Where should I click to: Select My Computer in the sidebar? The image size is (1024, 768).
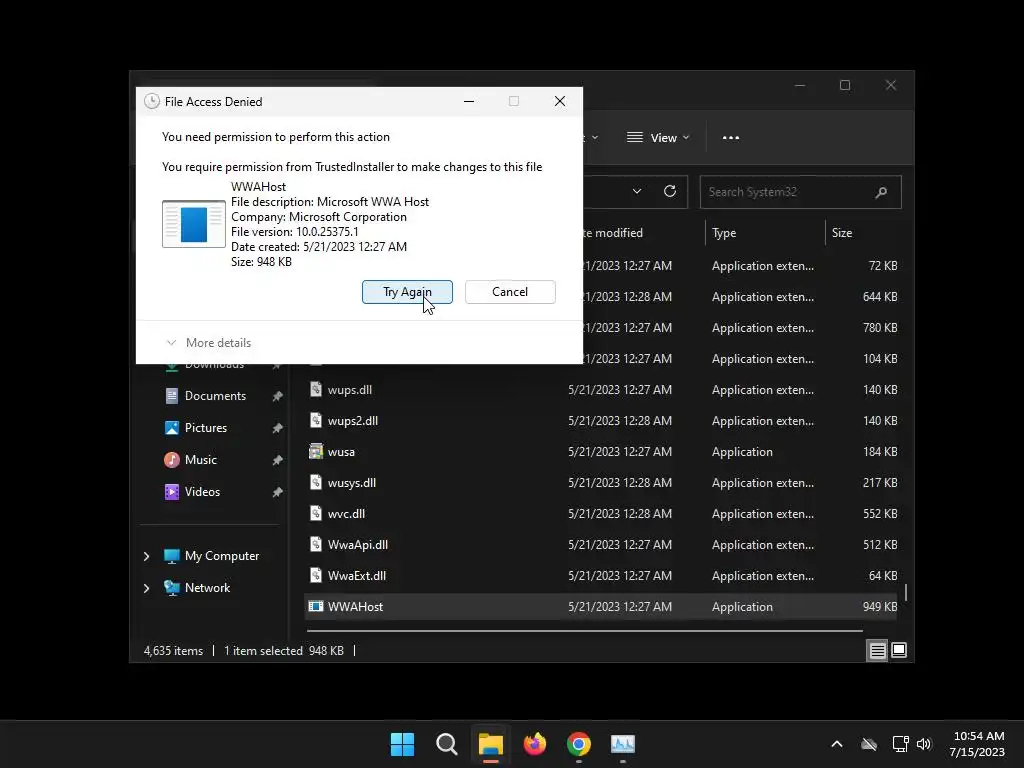221,556
